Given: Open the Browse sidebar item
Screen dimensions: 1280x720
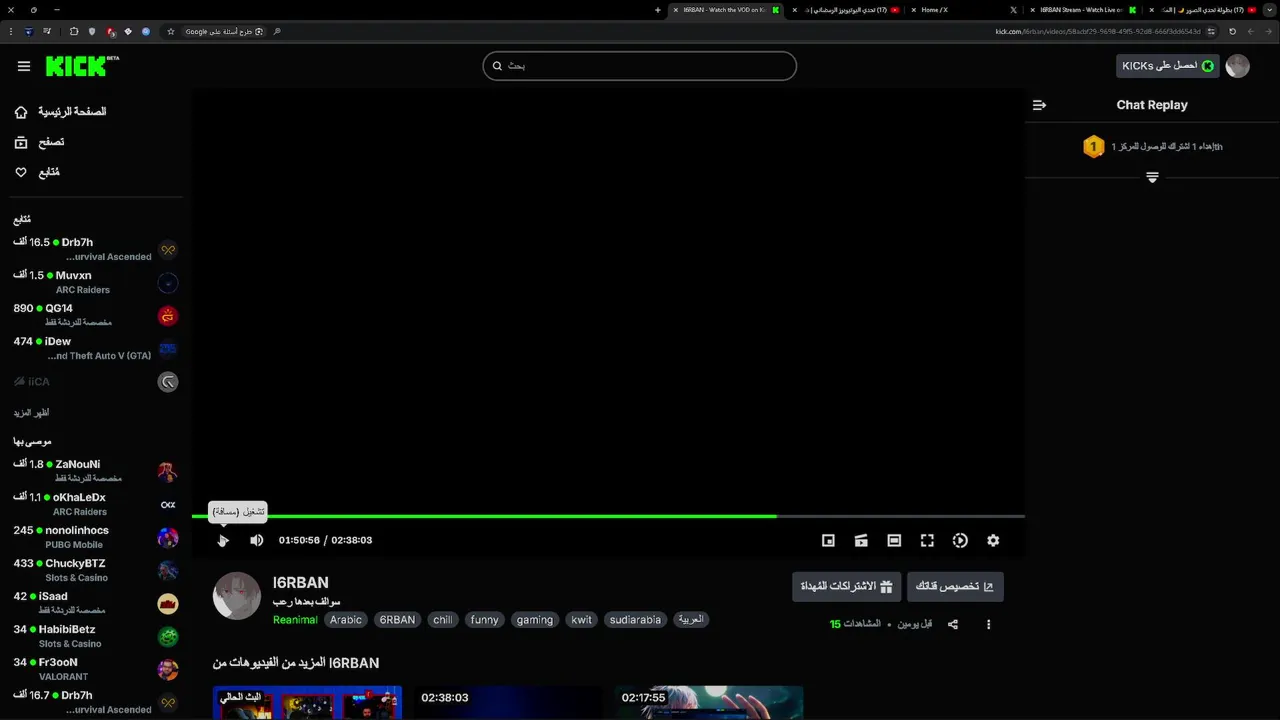Looking at the screenshot, I should click(x=40, y=142).
